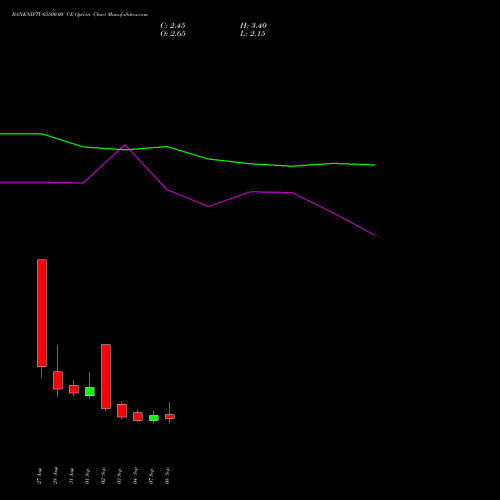Click the '31 Aug' date label
The image size is (500, 500).
tap(71, 476)
